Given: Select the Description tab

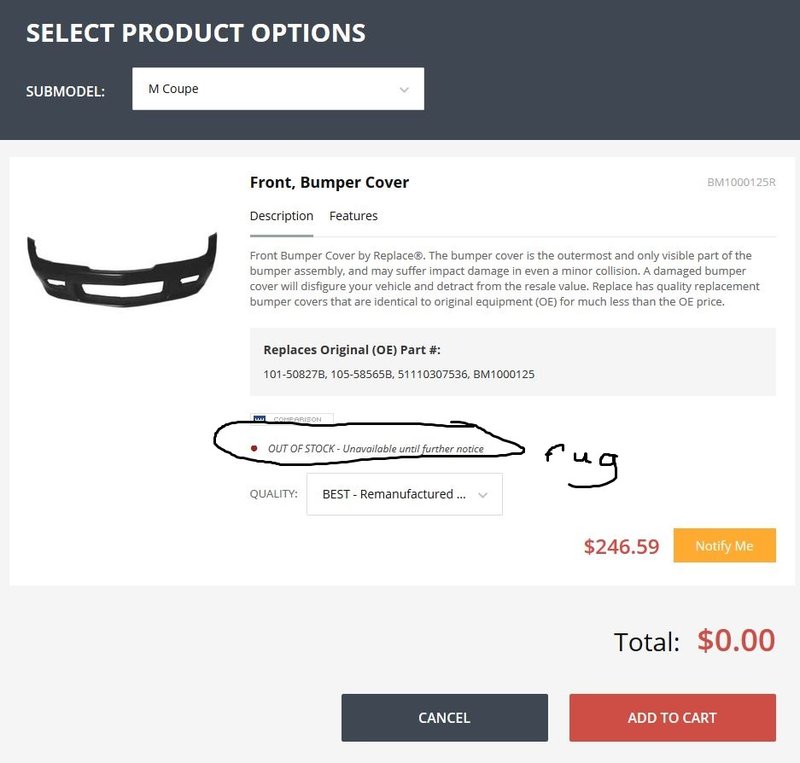Looking at the screenshot, I should point(282,216).
